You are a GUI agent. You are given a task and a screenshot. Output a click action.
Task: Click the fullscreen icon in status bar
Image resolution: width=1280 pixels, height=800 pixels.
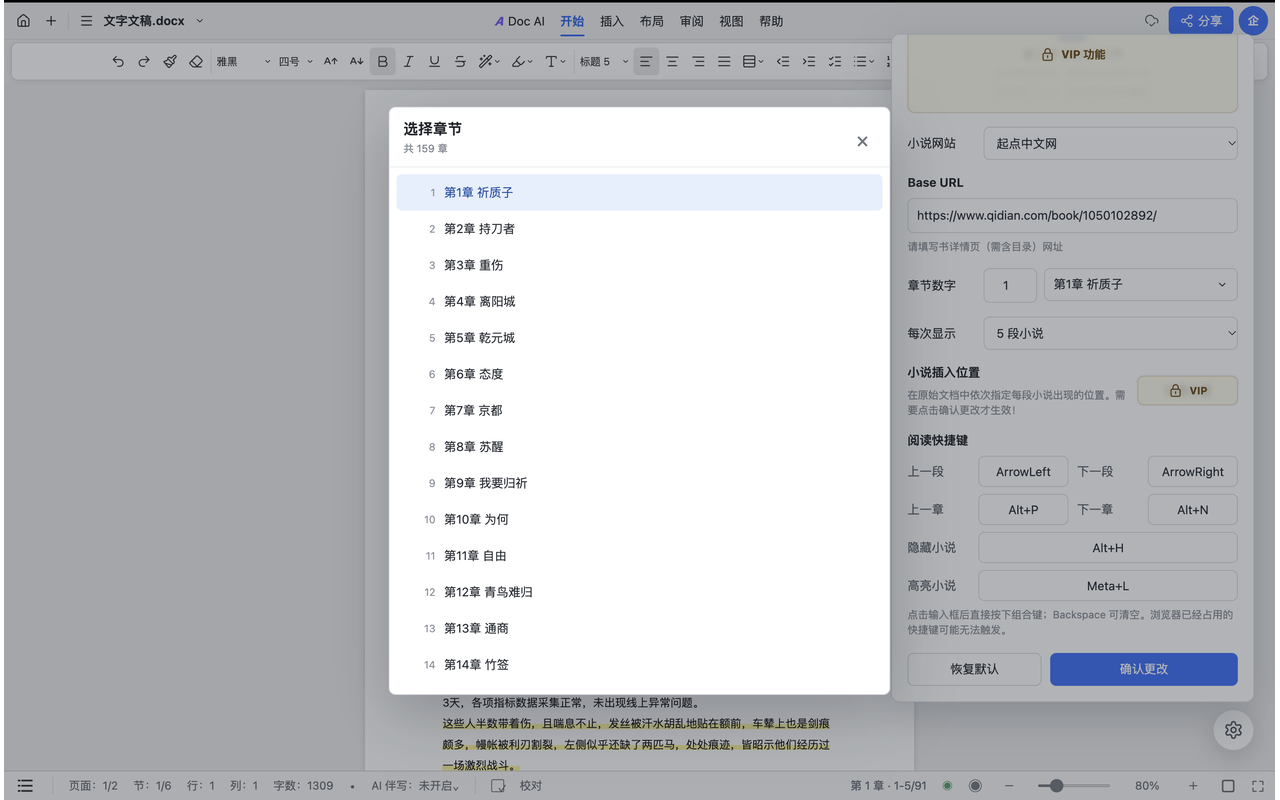(1260, 786)
